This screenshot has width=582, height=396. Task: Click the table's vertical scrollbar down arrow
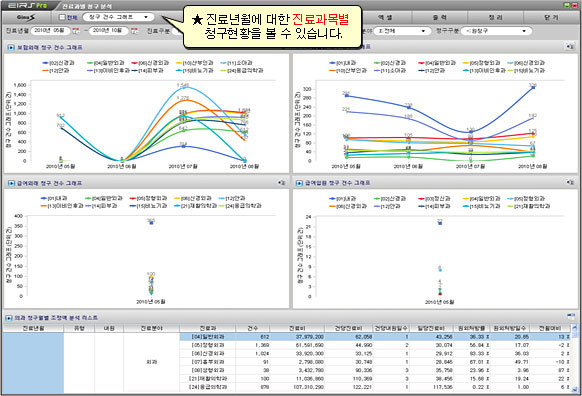pos(575,389)
